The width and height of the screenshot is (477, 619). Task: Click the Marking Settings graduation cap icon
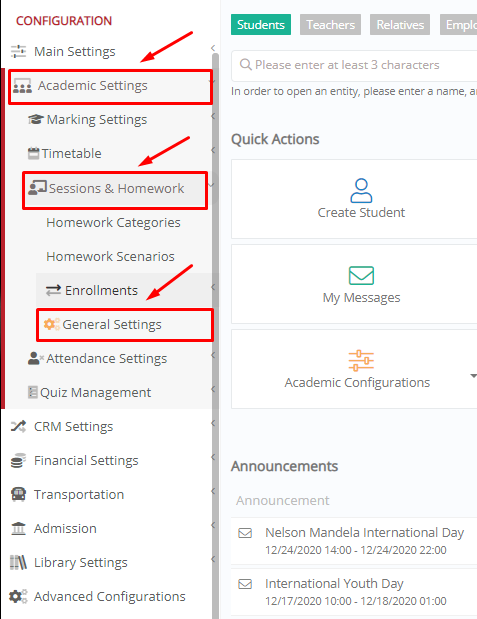click(36, 119)
